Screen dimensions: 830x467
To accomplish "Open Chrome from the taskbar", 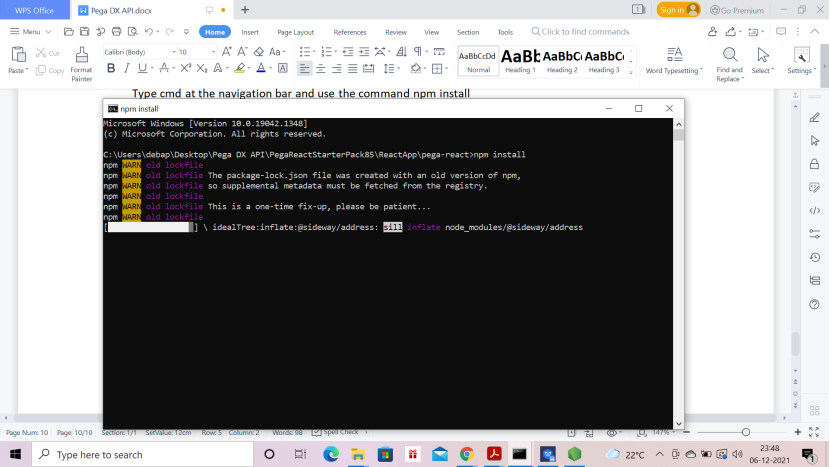I will click(x=467, y=454).
